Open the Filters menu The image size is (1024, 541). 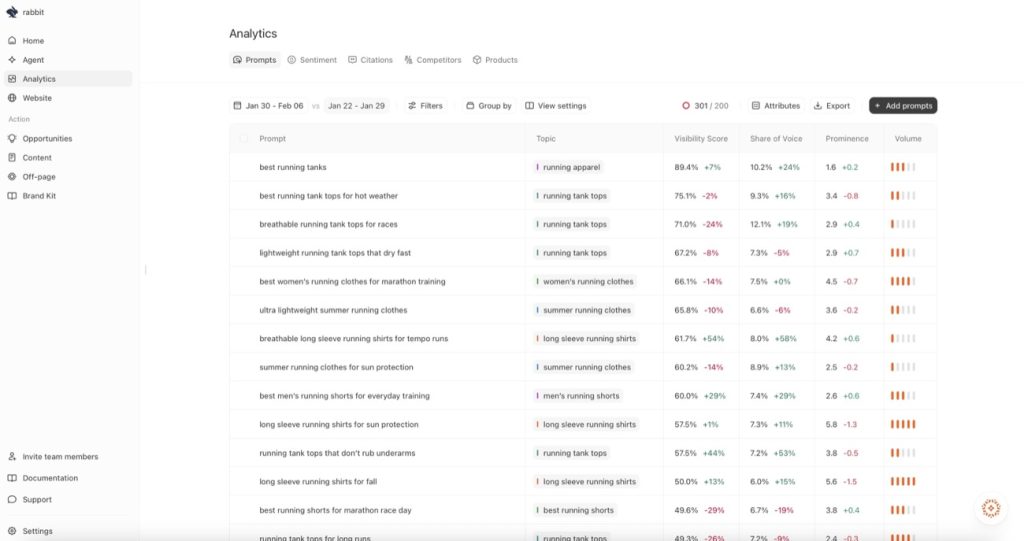click(x=425, y=106)
